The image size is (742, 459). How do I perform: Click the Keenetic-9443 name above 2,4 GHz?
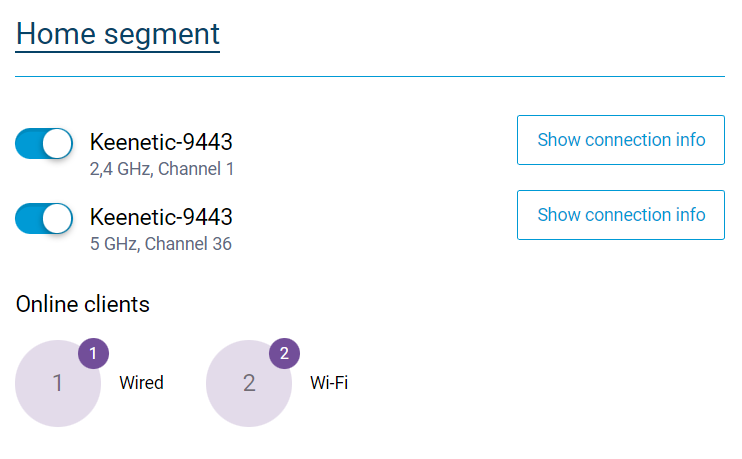point(161,143)
